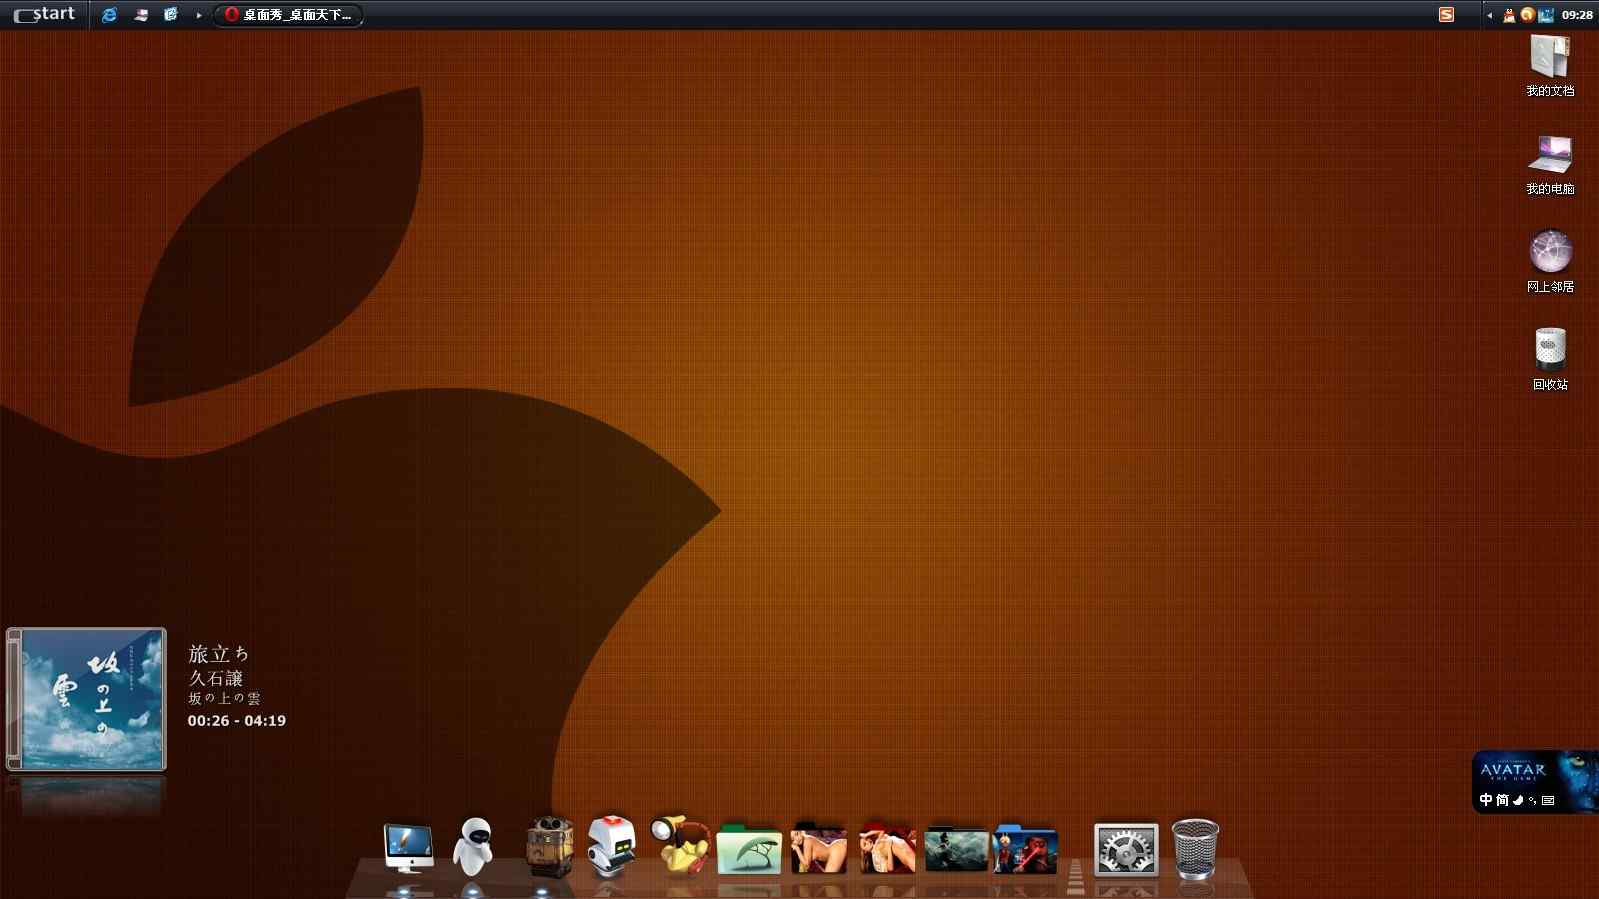Toggle the punctuation mode button
1599x899 pixels.
1532,800
